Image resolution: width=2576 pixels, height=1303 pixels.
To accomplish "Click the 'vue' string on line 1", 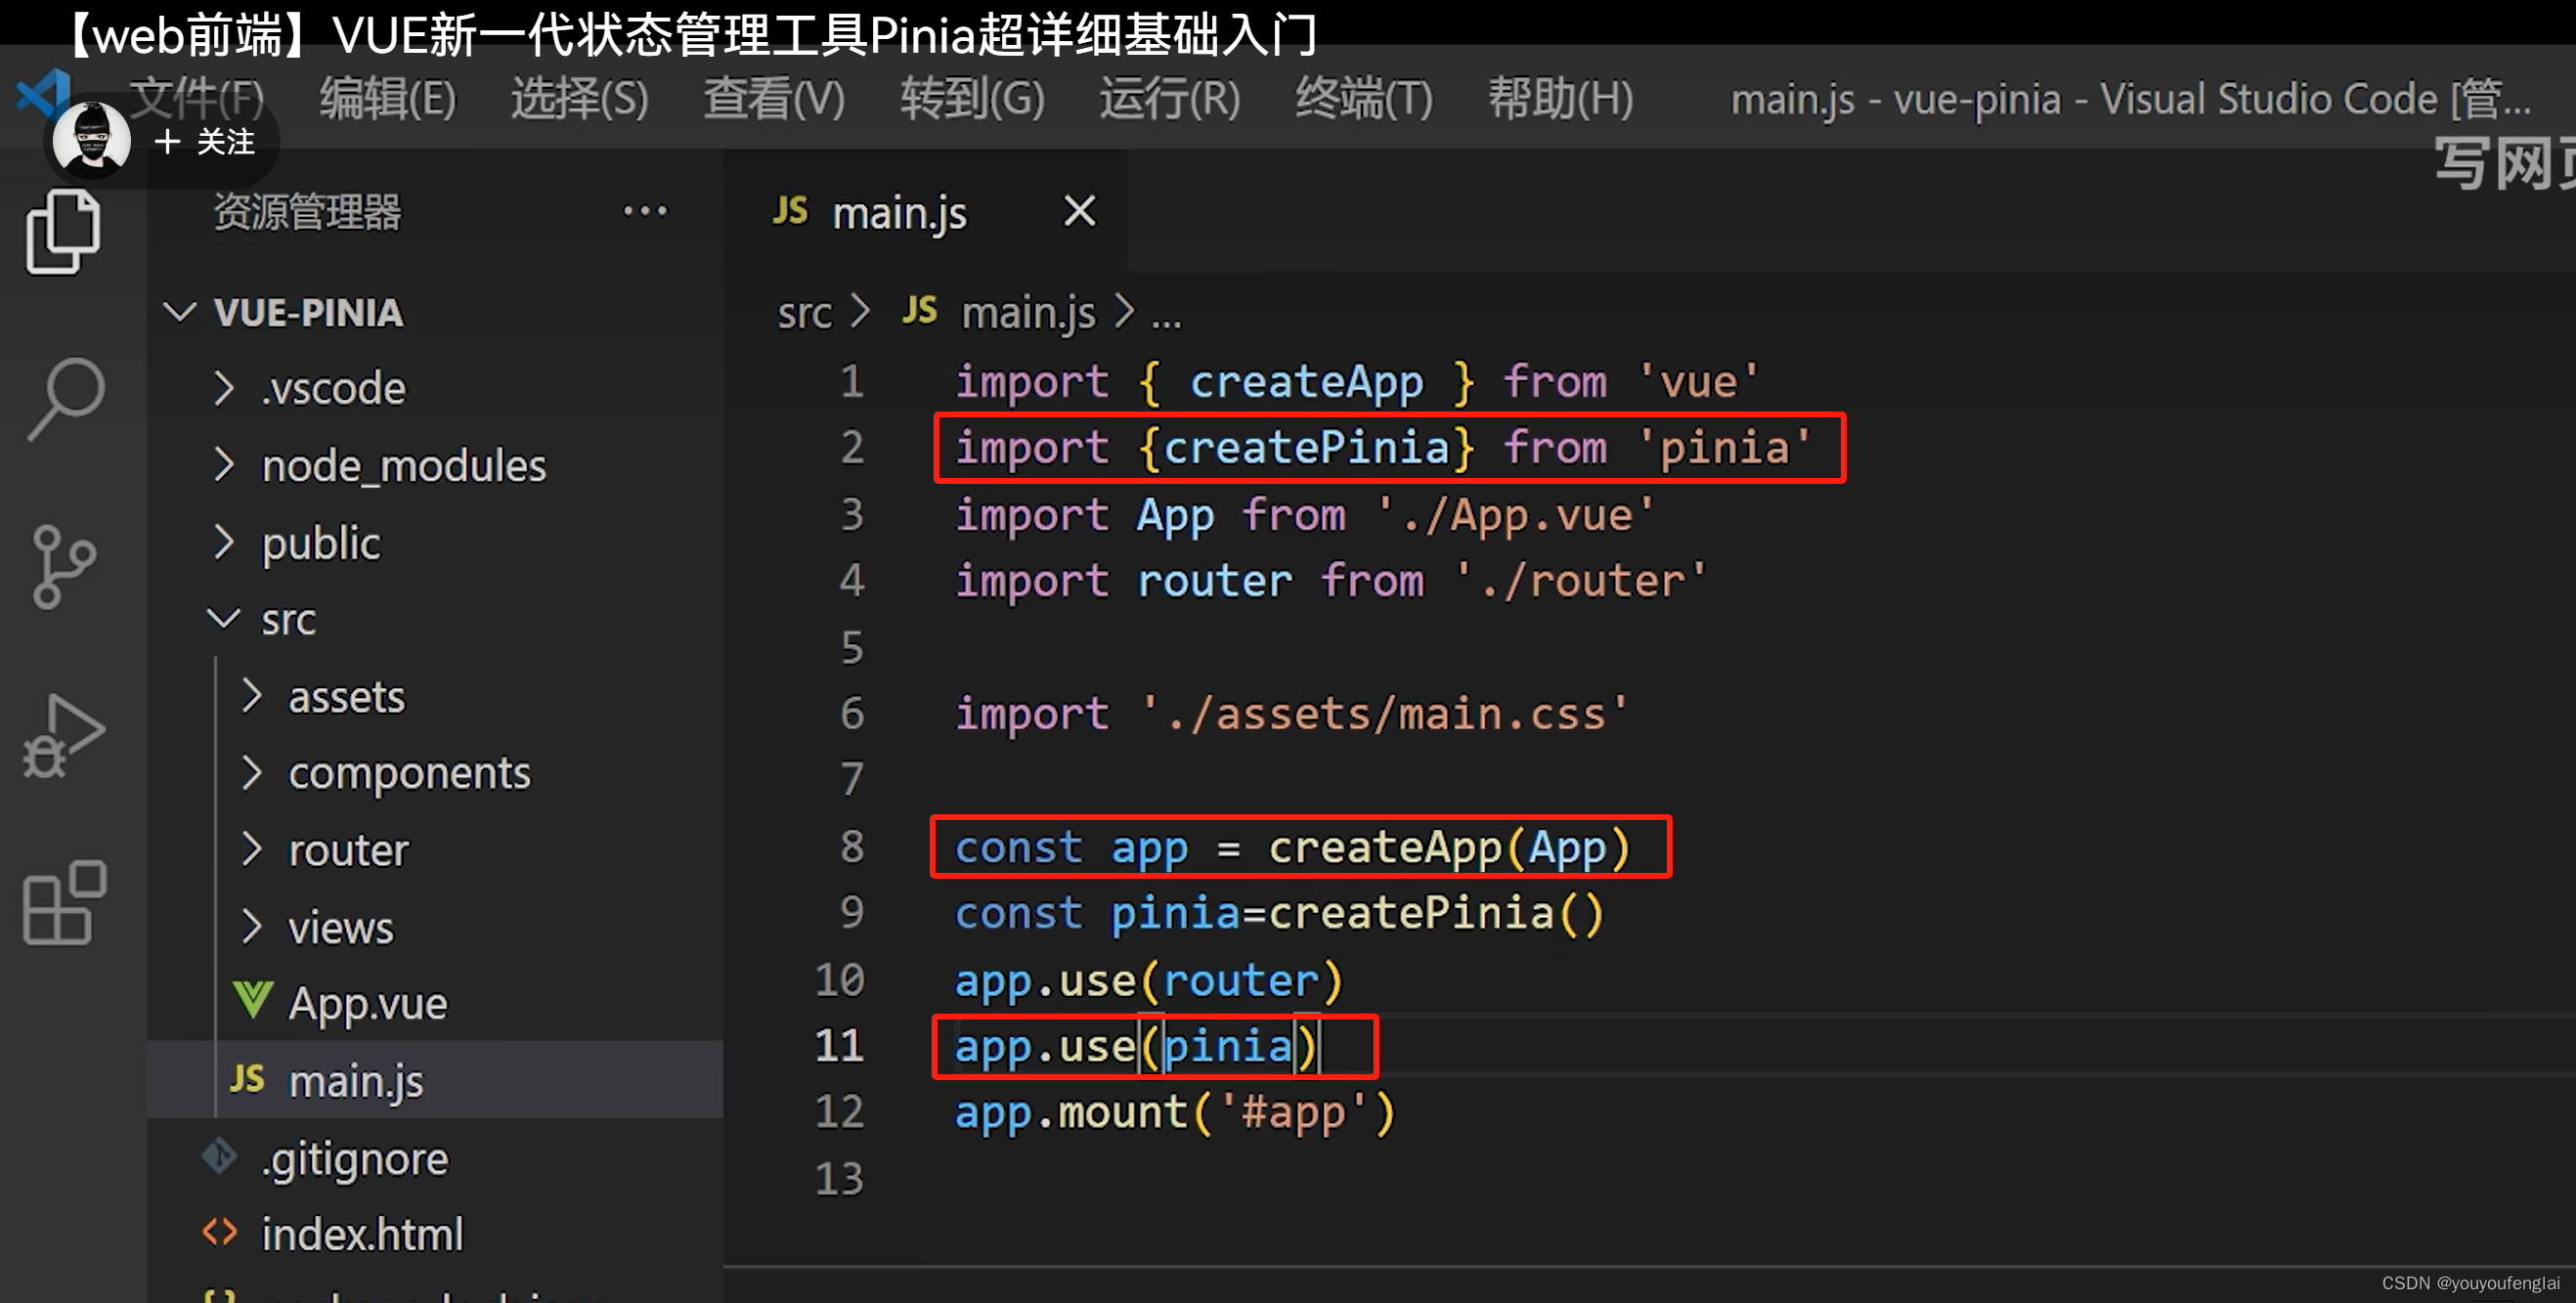I will click(x=1698, y=382).
